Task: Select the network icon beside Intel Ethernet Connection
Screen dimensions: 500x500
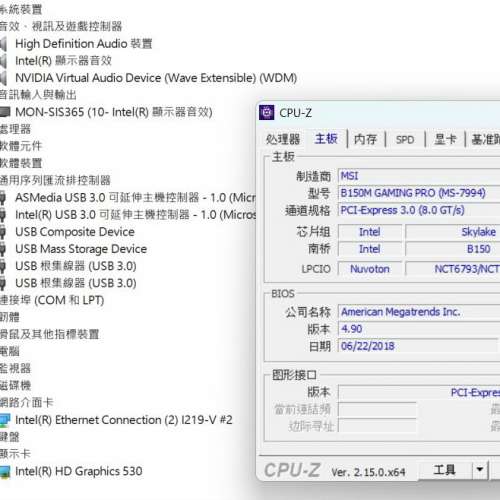Action: point(5,420)
